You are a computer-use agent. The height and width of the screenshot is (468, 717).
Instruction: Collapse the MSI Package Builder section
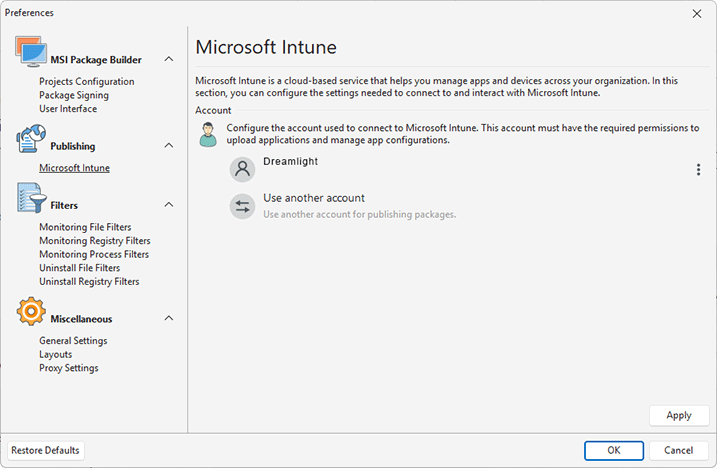(168, 60)
